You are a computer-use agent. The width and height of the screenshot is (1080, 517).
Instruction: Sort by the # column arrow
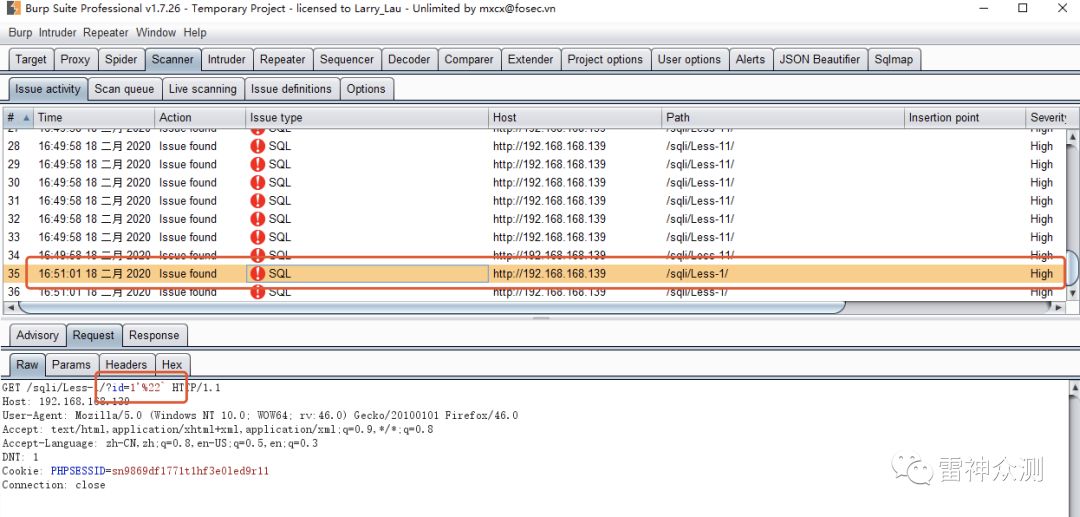(x=26, y=118)
